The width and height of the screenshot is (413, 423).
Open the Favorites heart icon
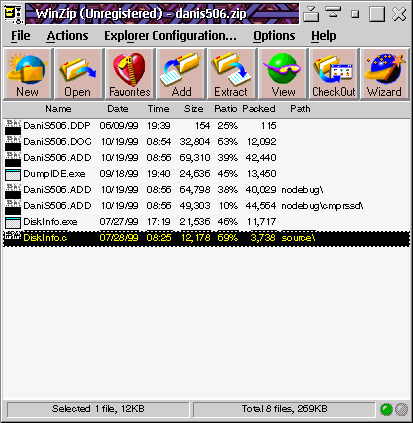pos(130,74)
